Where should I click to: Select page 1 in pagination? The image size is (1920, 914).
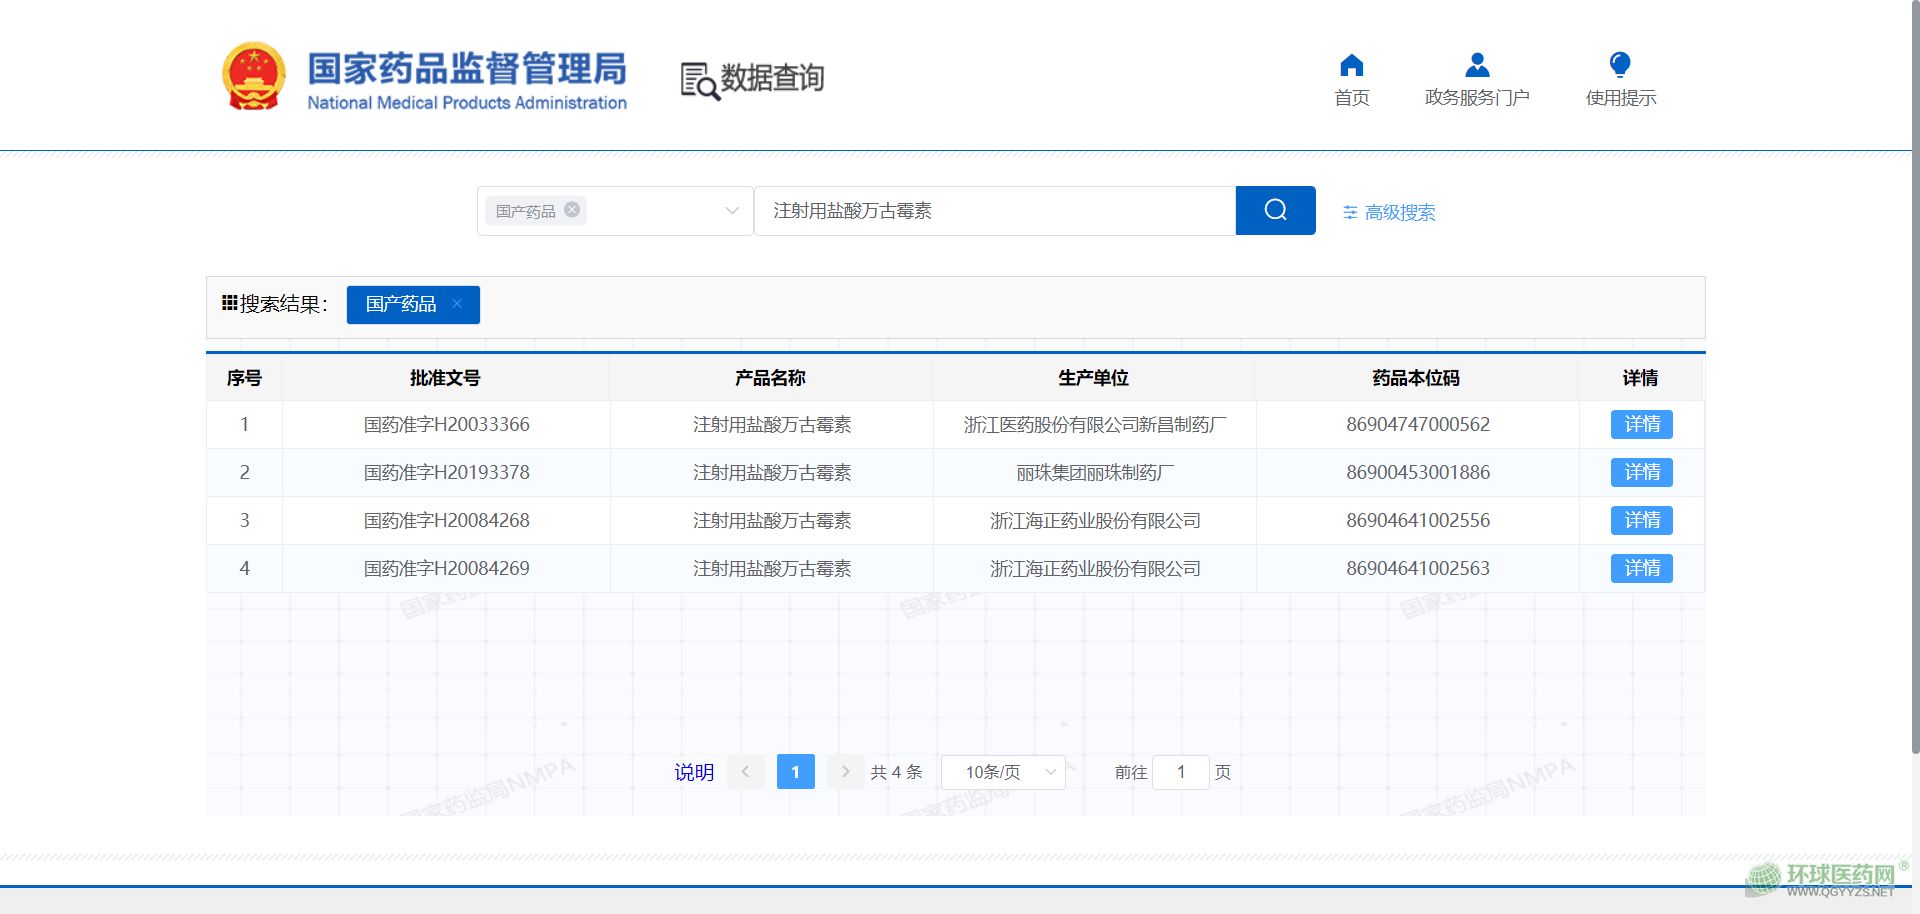[x=795, y=772]
